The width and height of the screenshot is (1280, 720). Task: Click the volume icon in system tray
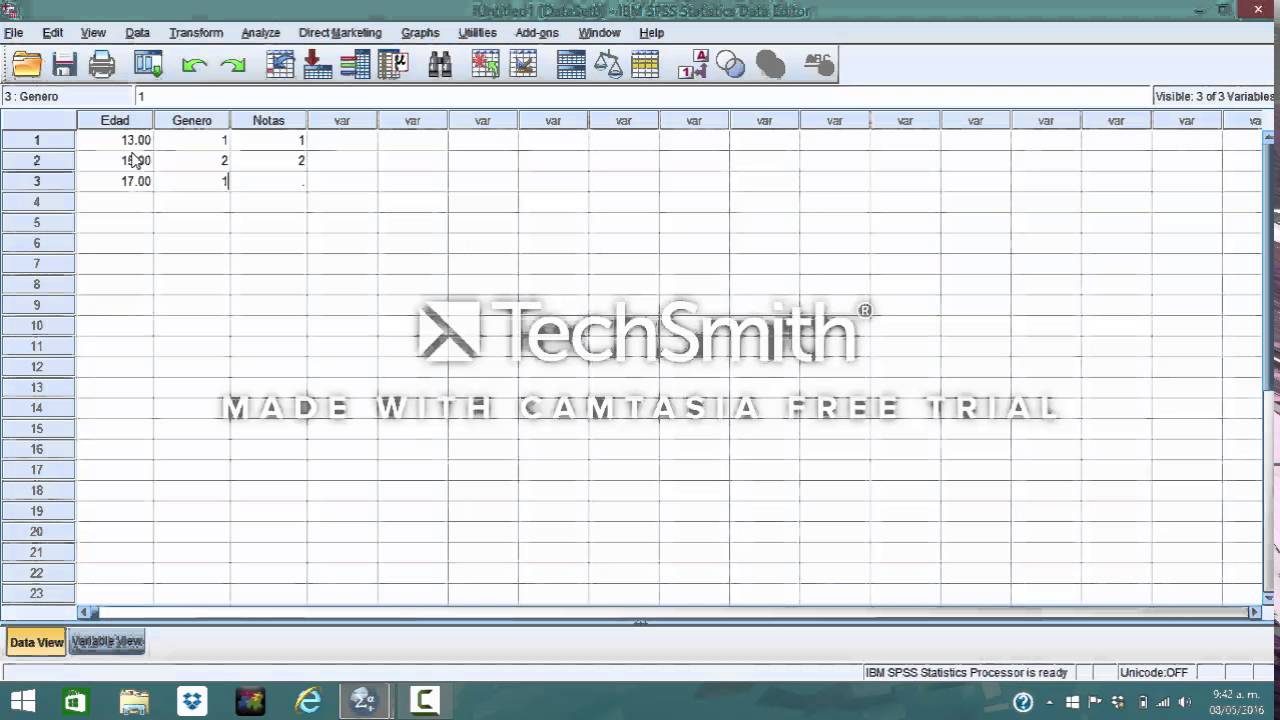[x=1185, y=702]
